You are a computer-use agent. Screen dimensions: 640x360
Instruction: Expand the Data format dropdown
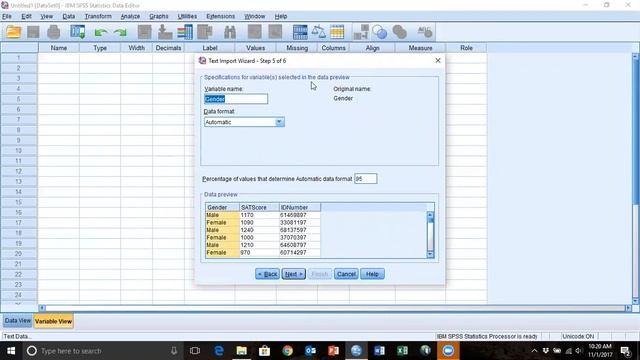point(279,122)
